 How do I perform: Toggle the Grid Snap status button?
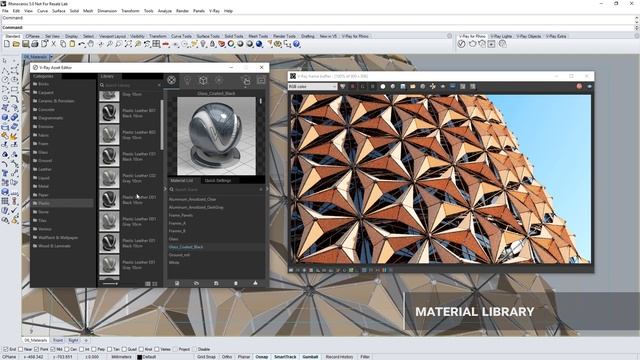pyautogui.click(x=207, y=357)
